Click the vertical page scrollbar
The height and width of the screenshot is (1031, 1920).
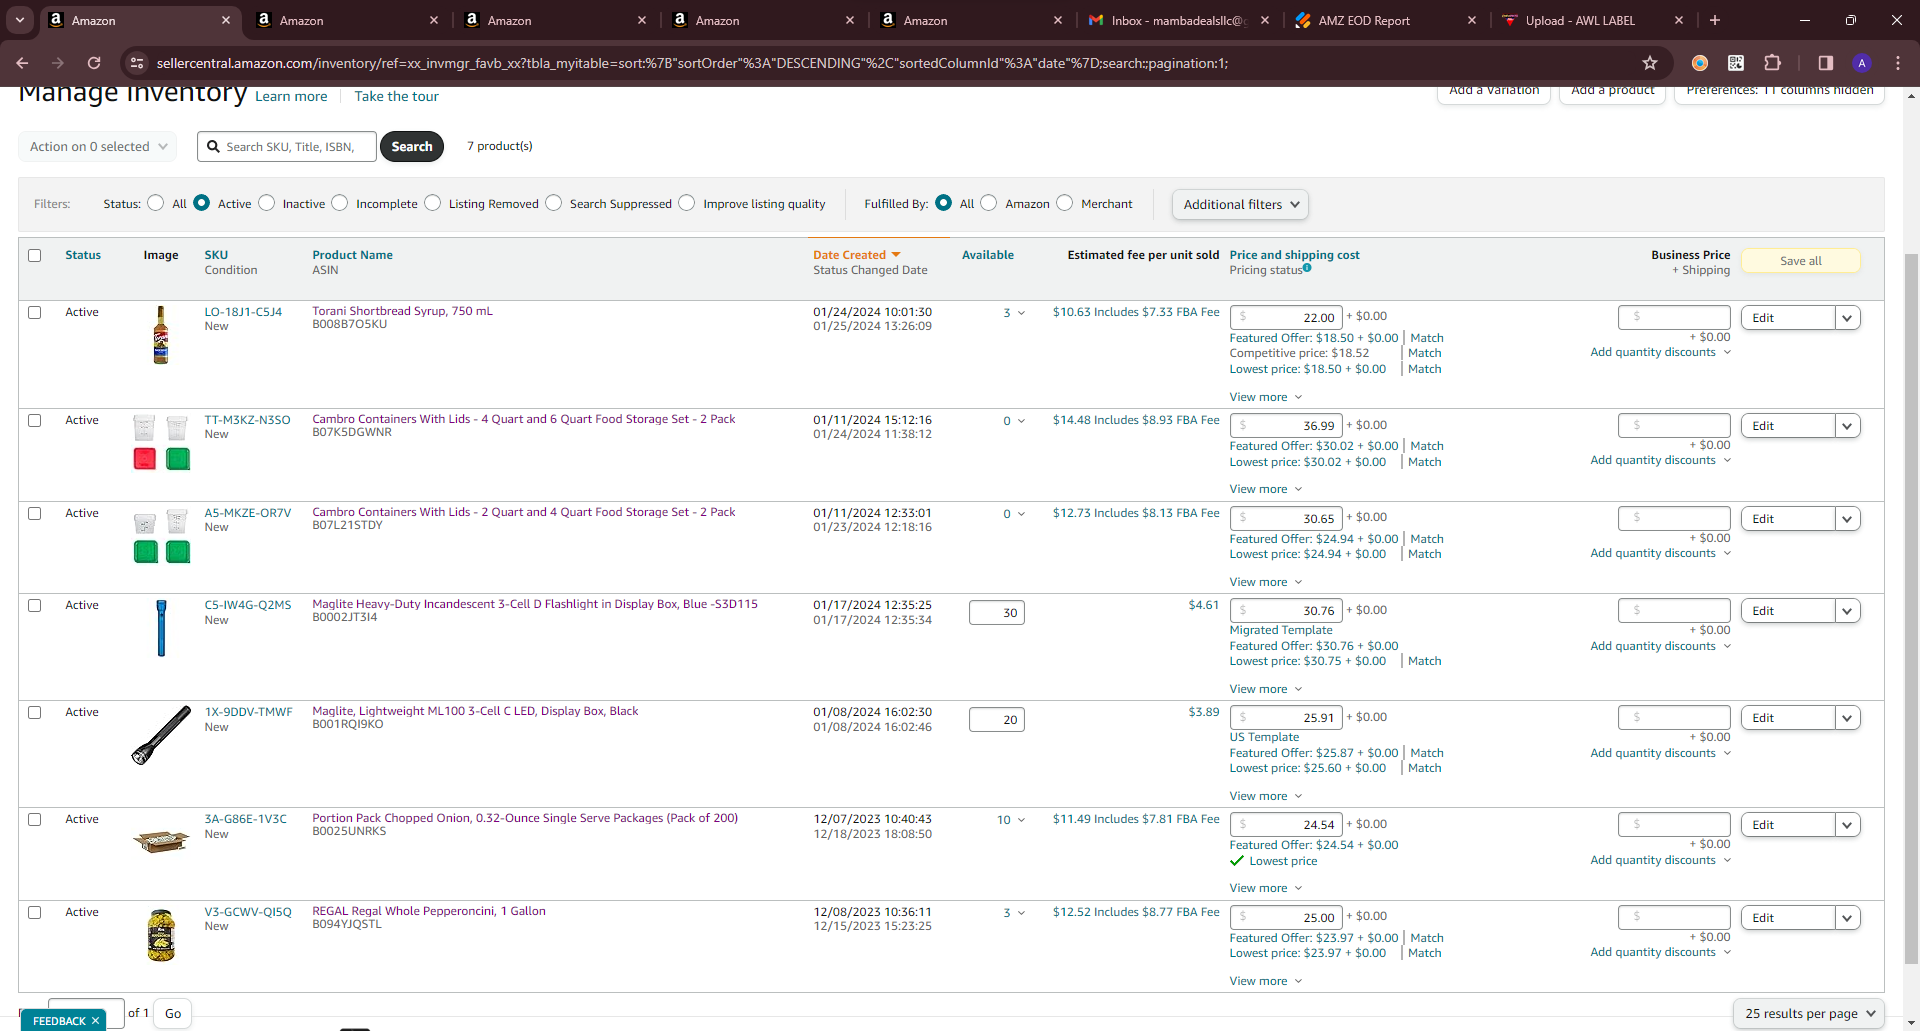1911,610
